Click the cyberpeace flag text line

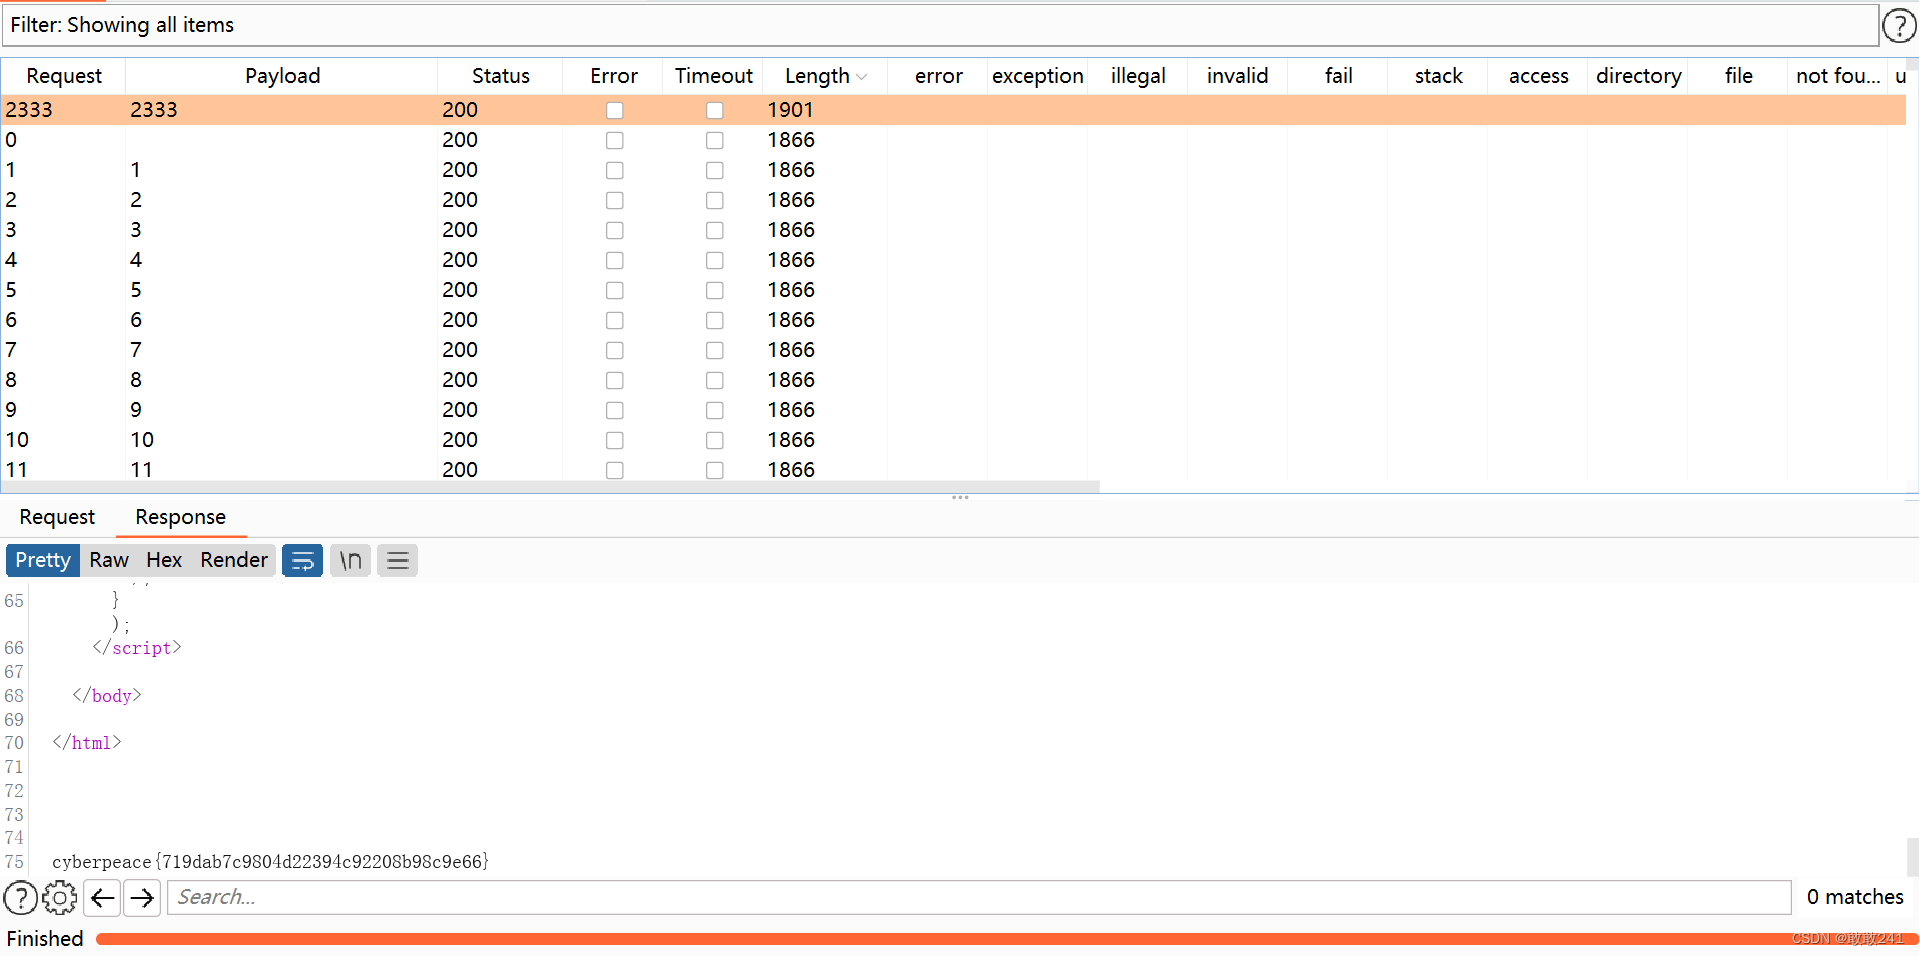(270, 862)
